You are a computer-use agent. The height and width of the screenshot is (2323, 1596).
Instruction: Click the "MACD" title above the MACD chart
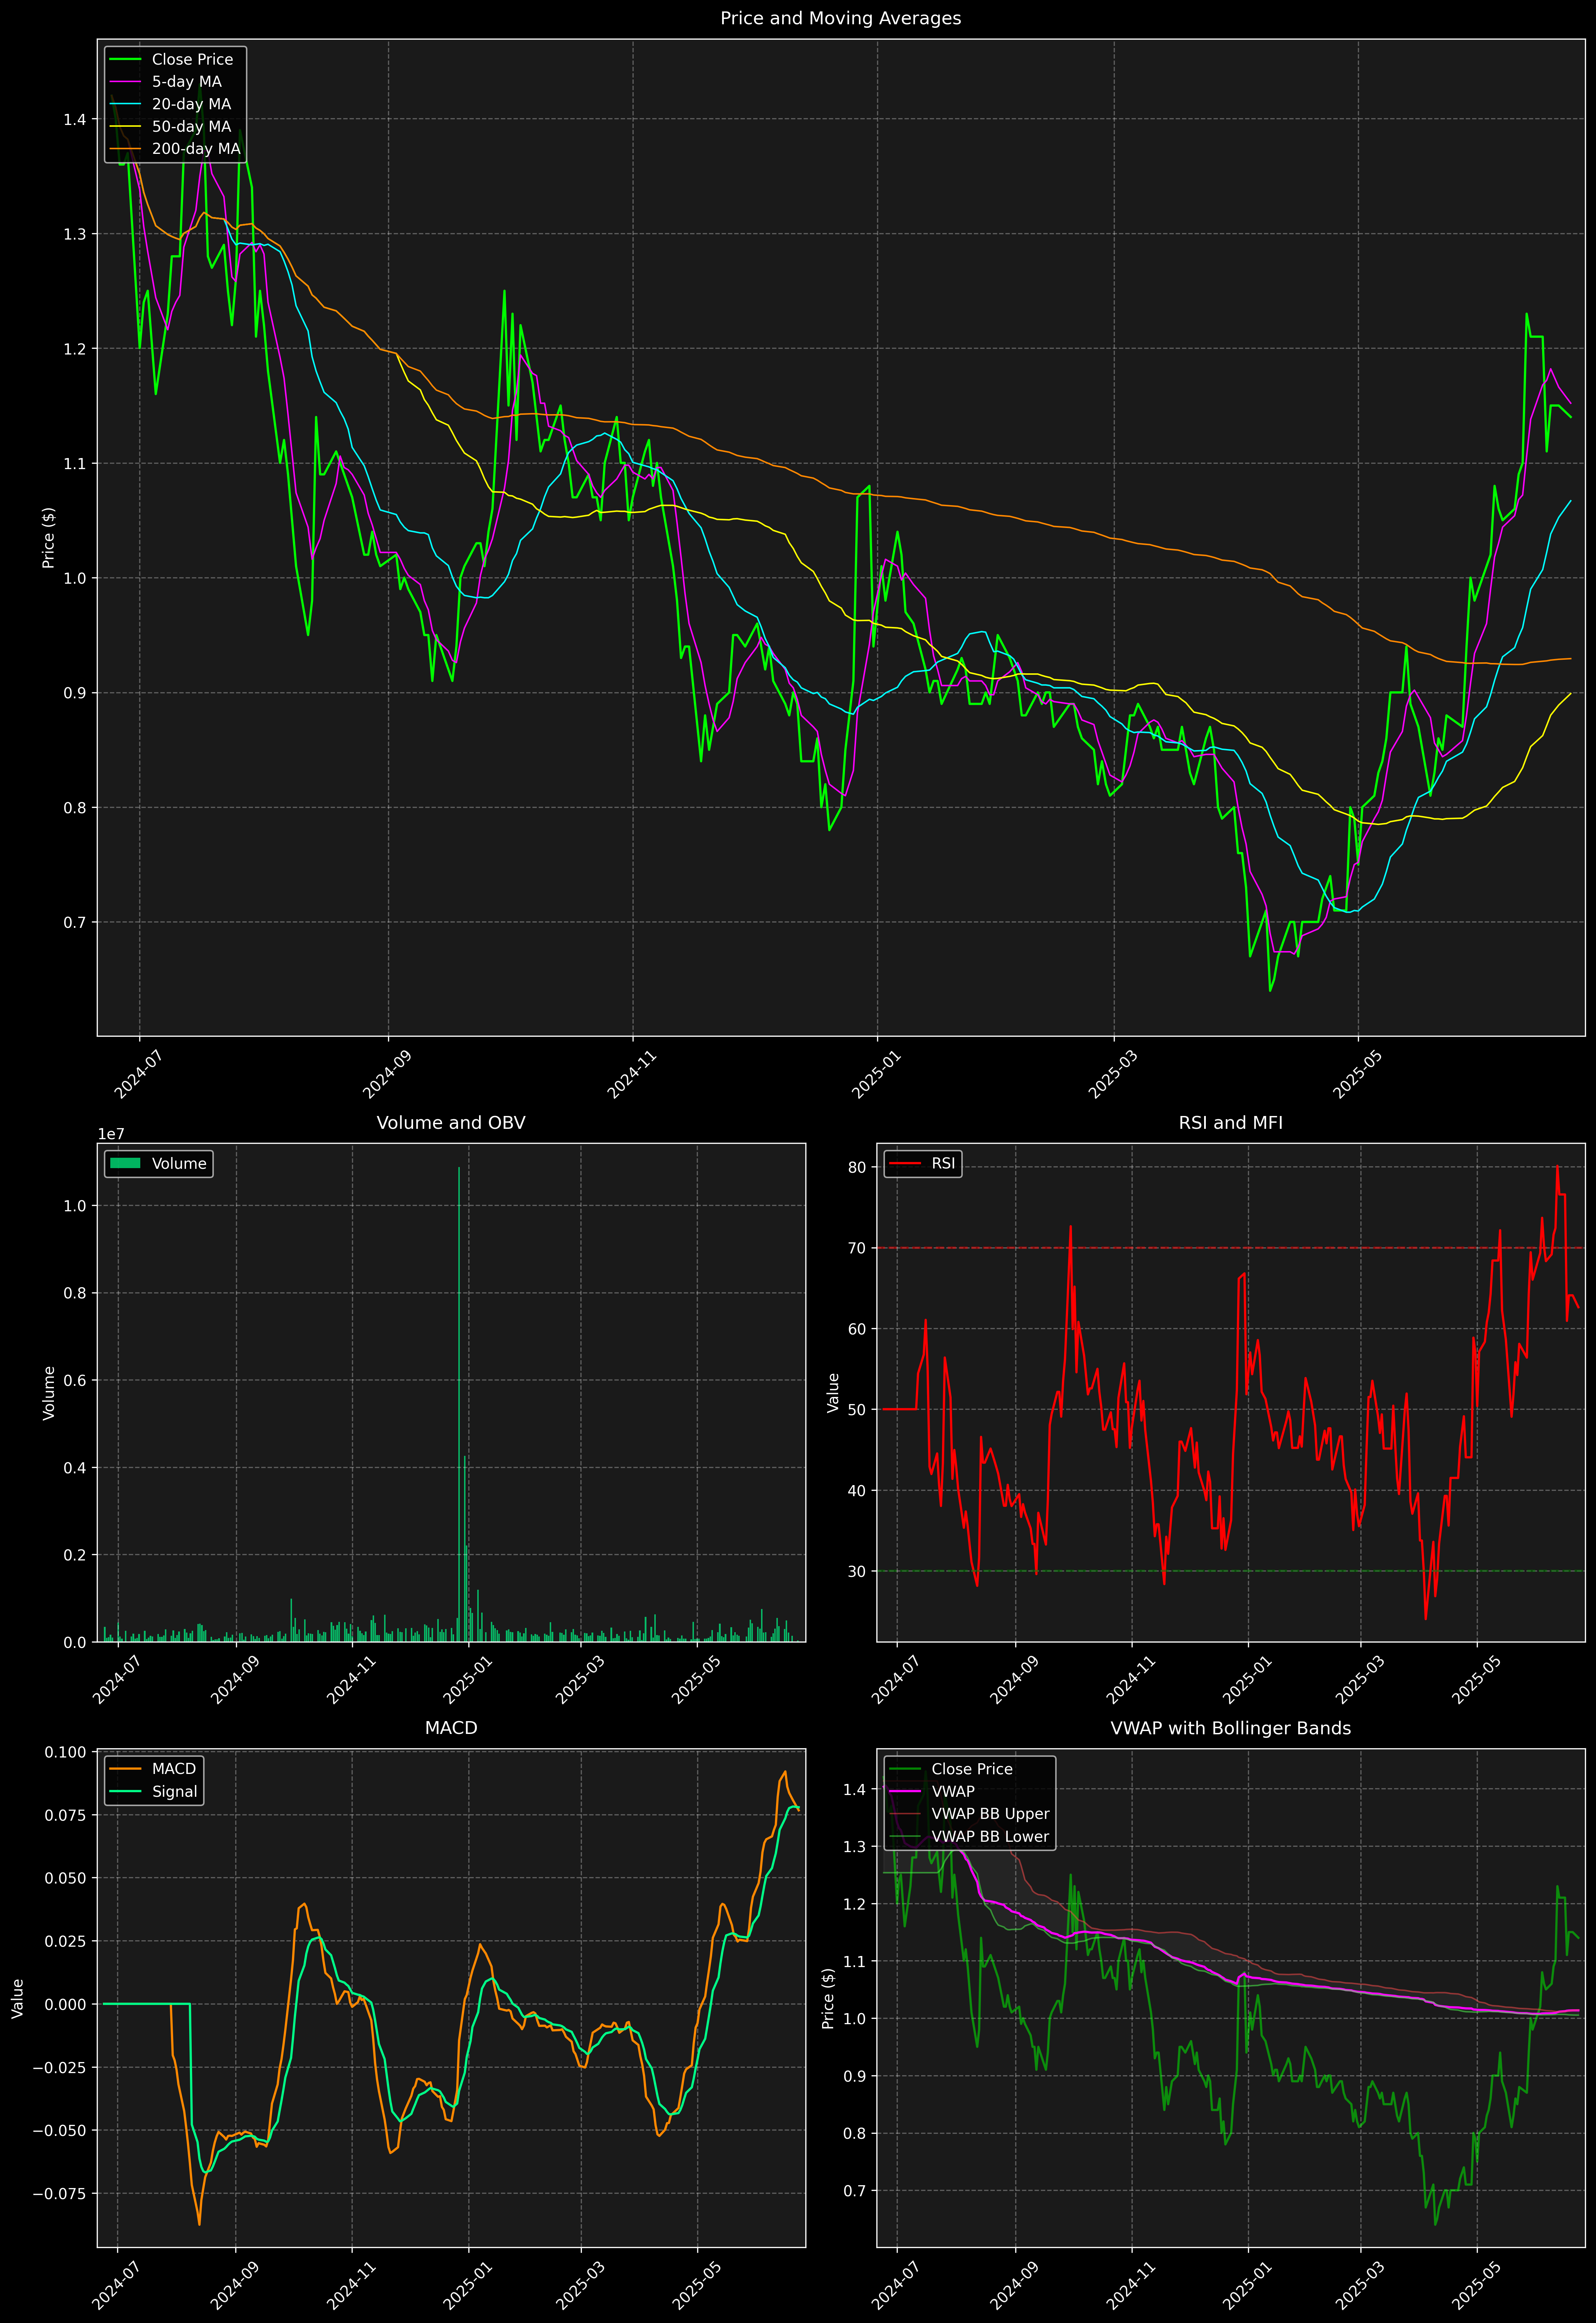pos(451,1728)
